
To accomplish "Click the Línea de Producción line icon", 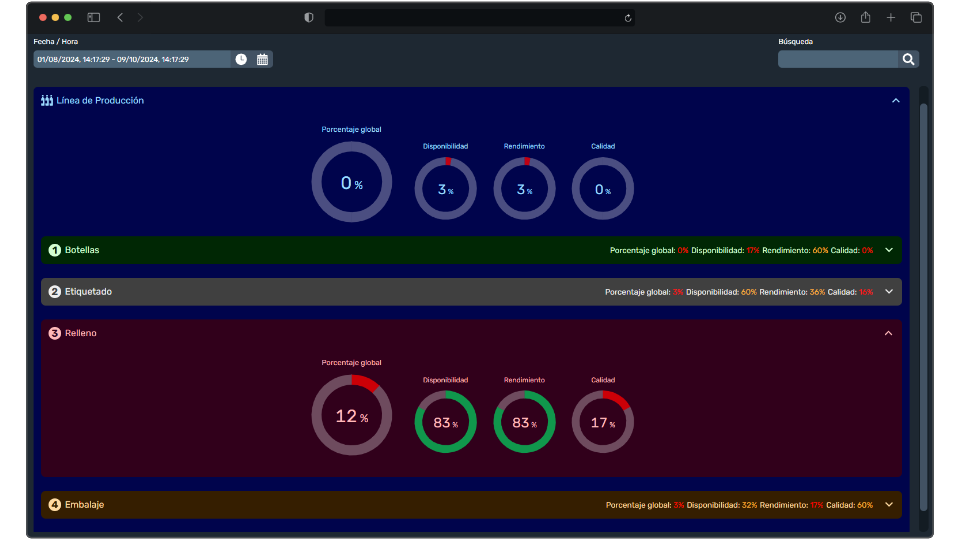I will [47, 101].
